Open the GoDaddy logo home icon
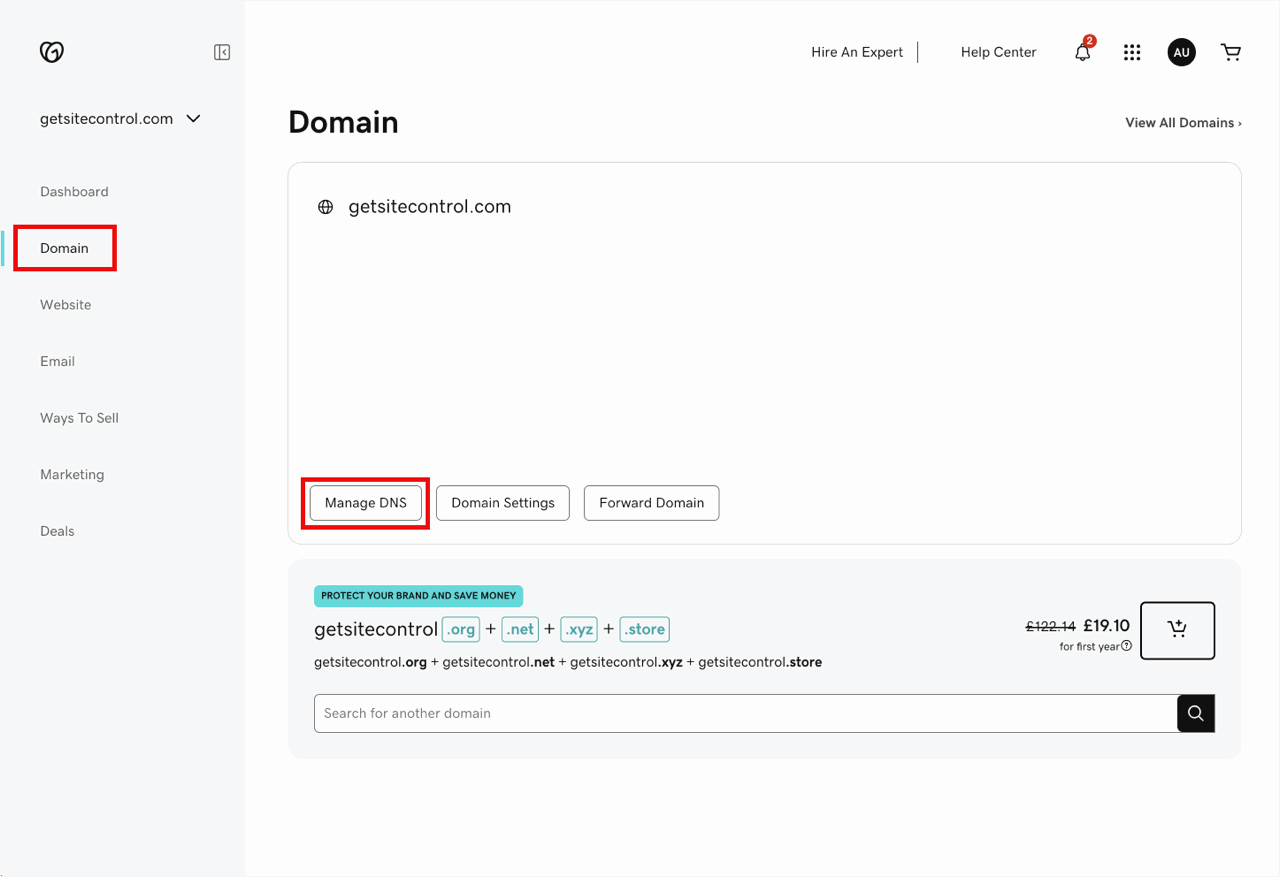 51,51
